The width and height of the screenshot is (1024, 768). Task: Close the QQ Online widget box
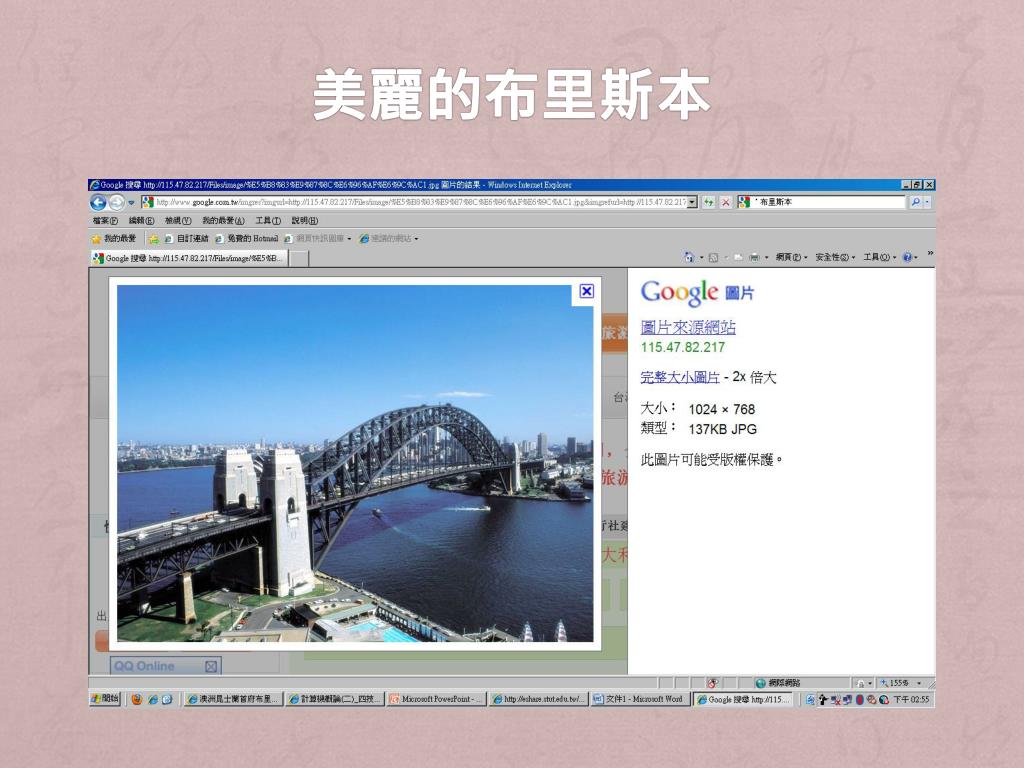[211, 666]
